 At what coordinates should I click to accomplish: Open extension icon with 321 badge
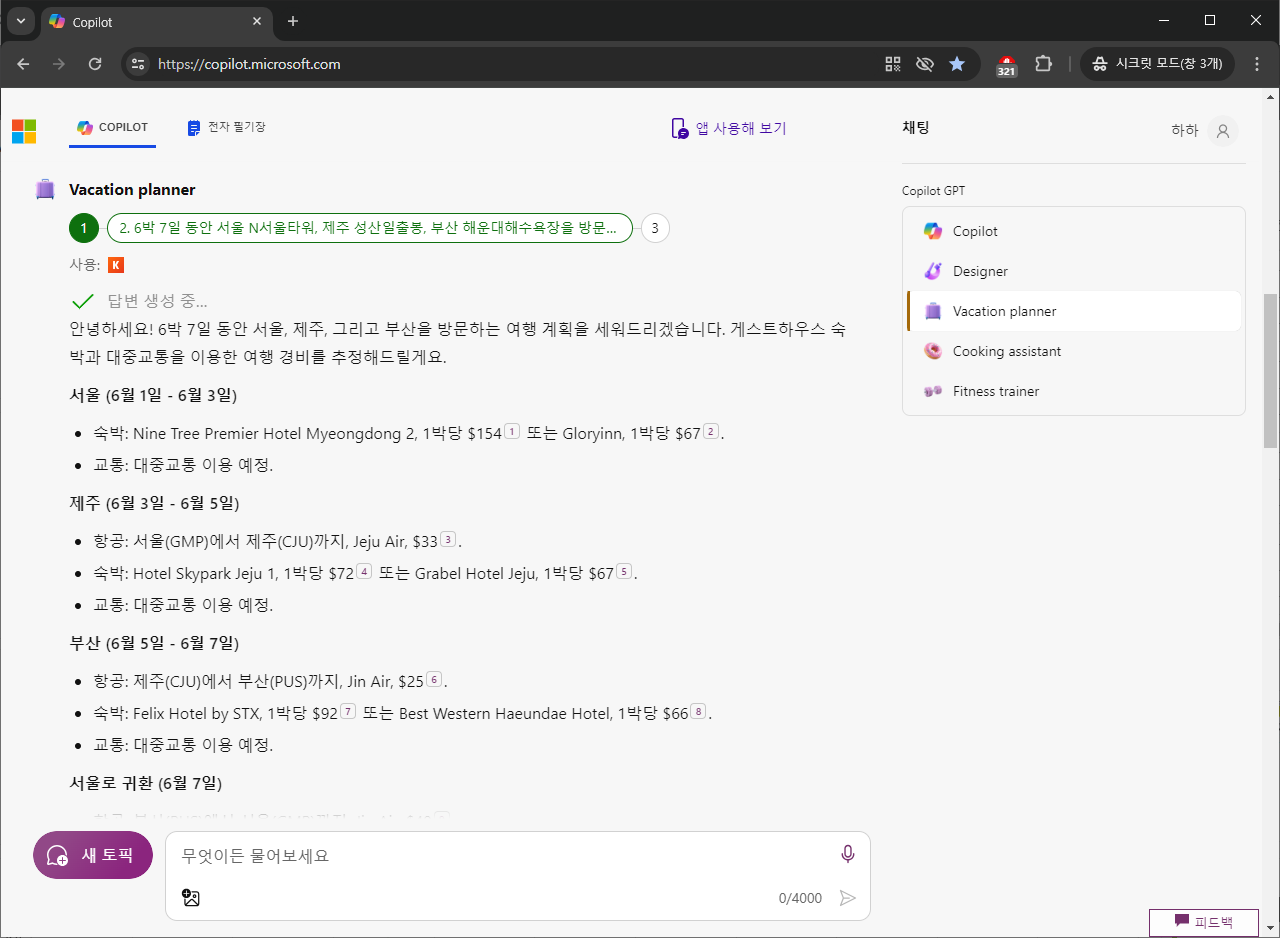pyautogui.click(x=1007, y=65)
